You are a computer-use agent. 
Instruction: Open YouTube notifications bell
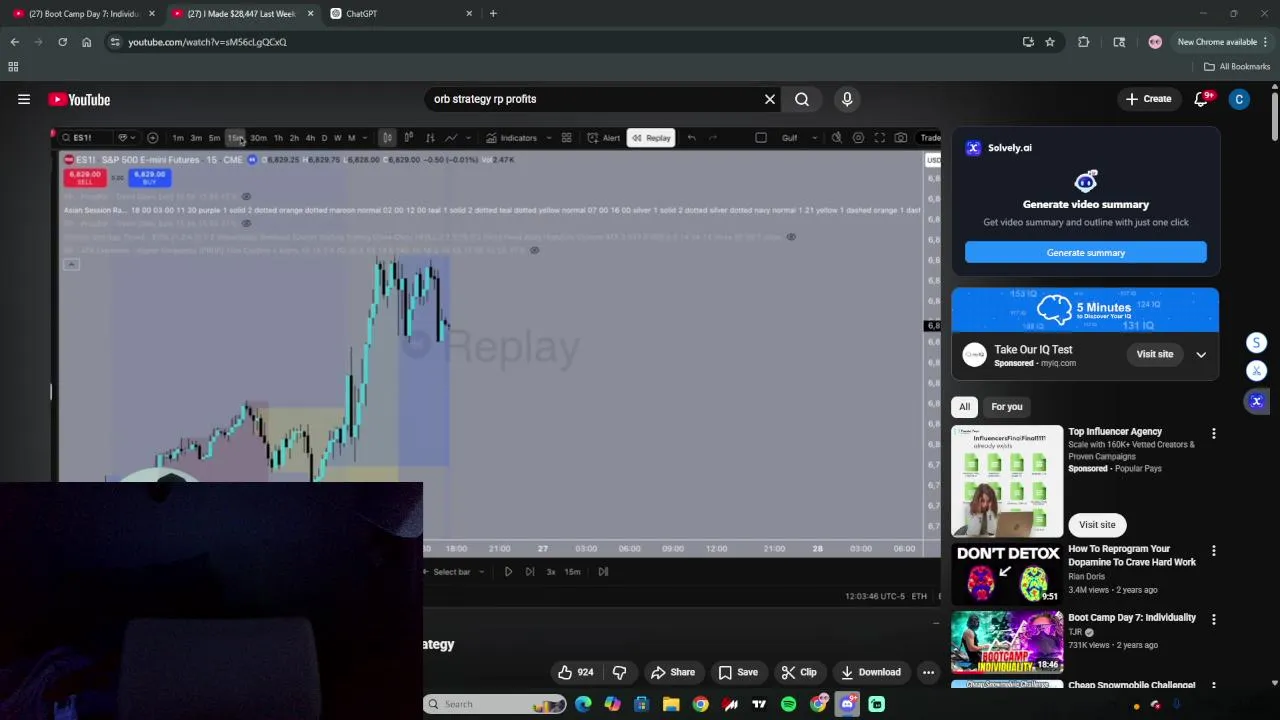click(x=1201, y=99)
